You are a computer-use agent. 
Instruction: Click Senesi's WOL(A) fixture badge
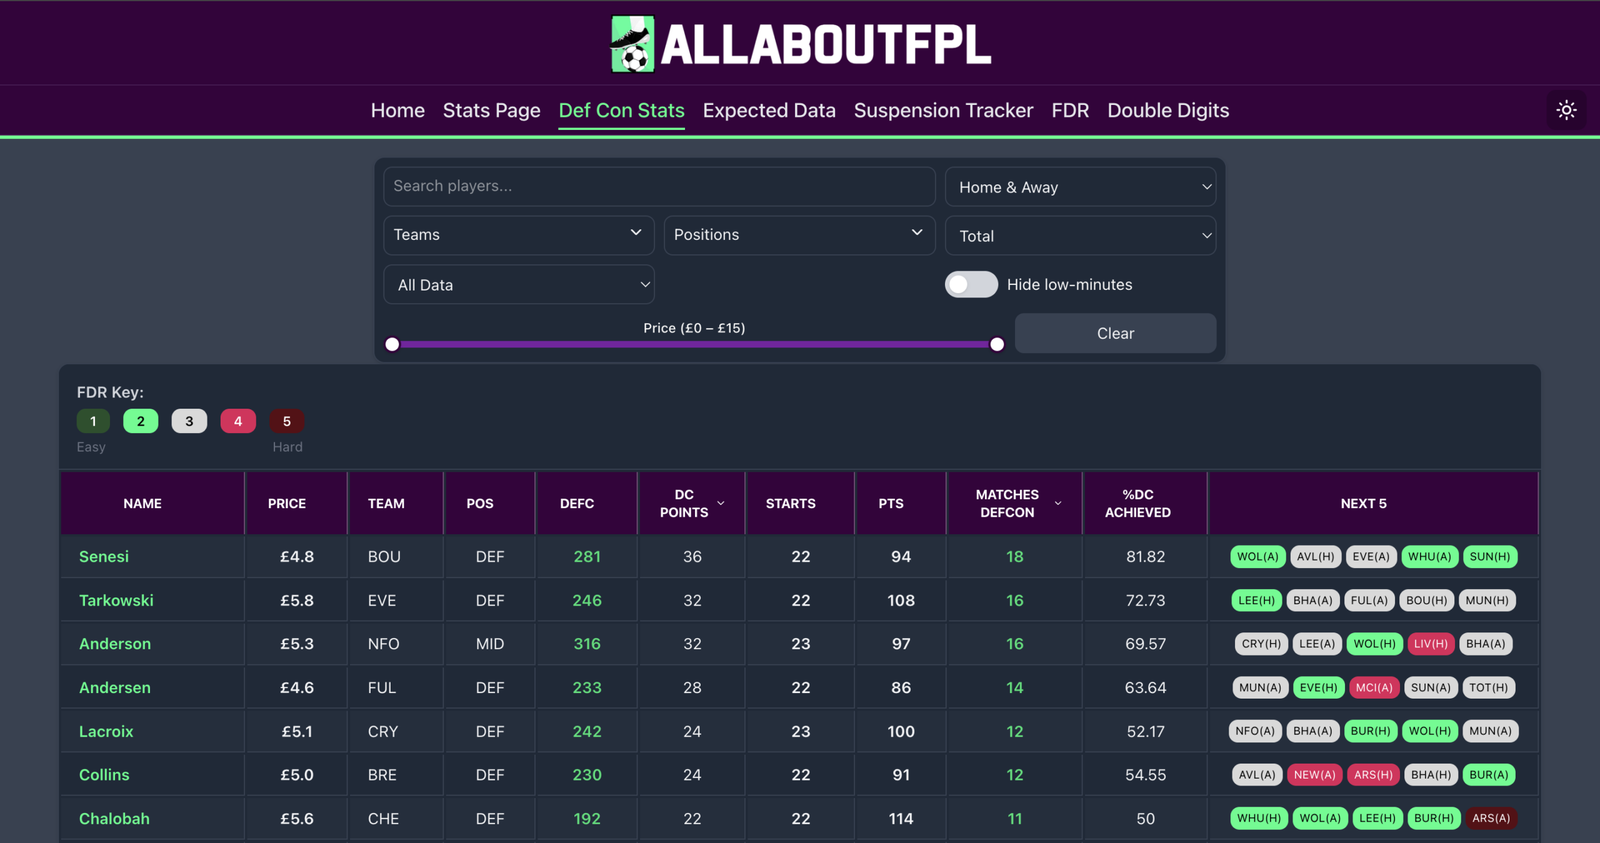pyautogui.click(x=1257, y=557)
